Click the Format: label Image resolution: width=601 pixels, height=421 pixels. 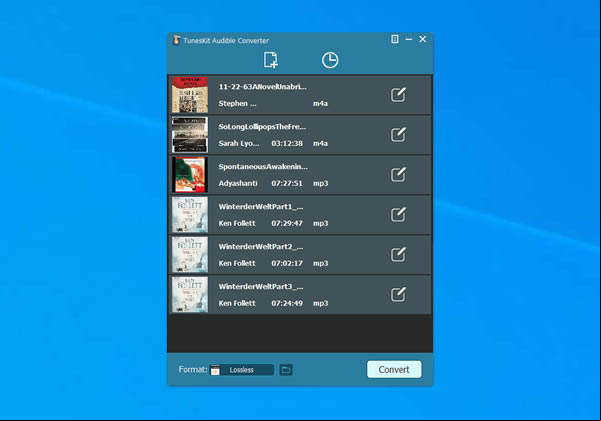(x=193, y=369)
